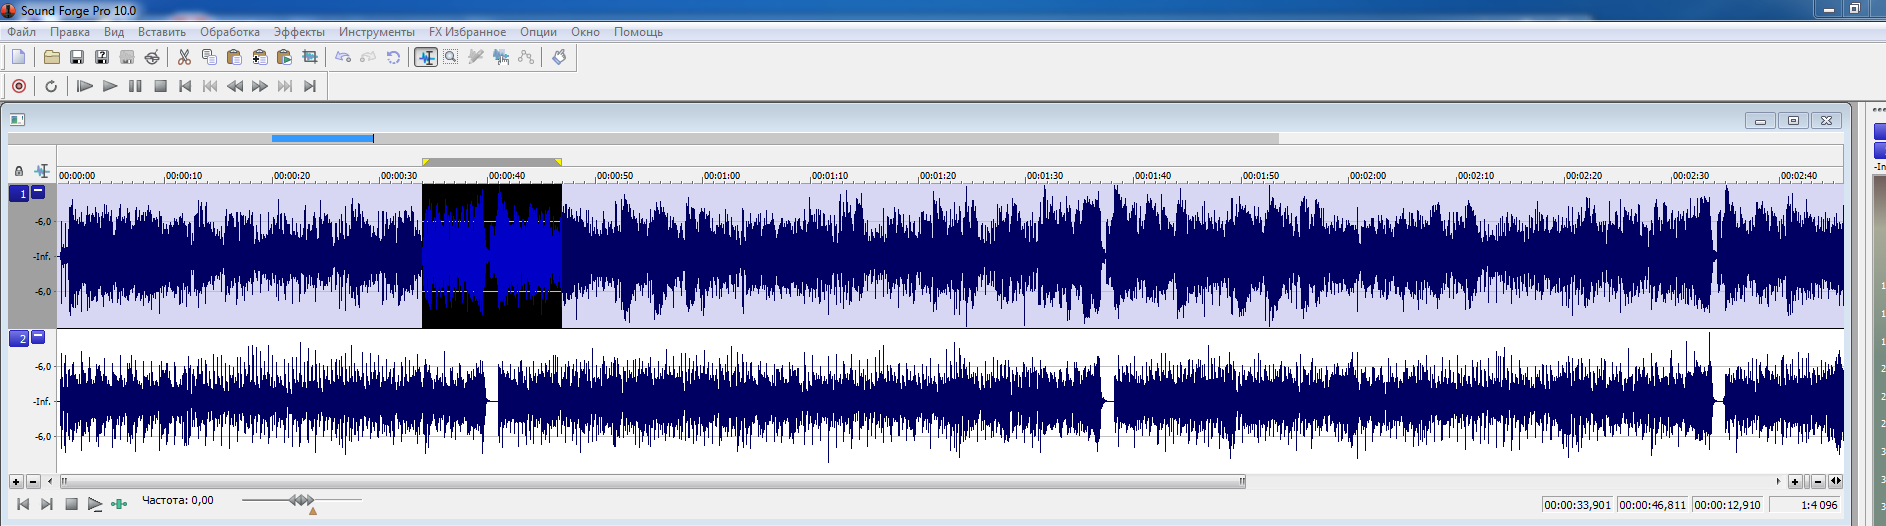Image resolution: width=1886 pixels, height=526 pixels.
Task: Toggle the lock icon beside the time ruler
Action: point(19,171)
